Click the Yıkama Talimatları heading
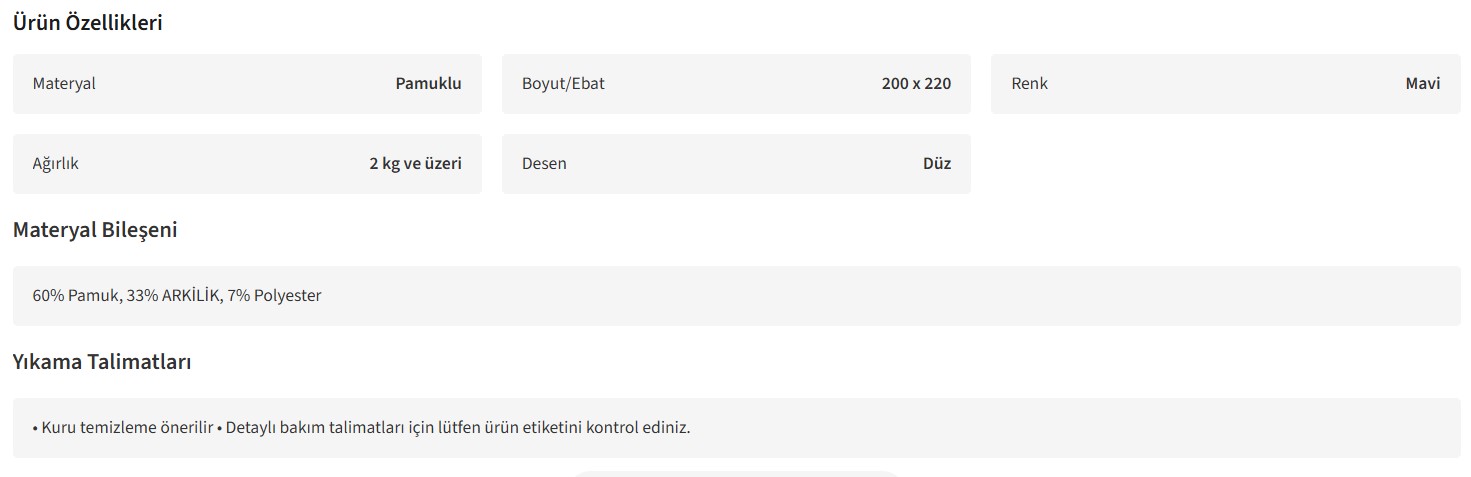The height and width of the screenshot is (477, 1471). (102, 362)
